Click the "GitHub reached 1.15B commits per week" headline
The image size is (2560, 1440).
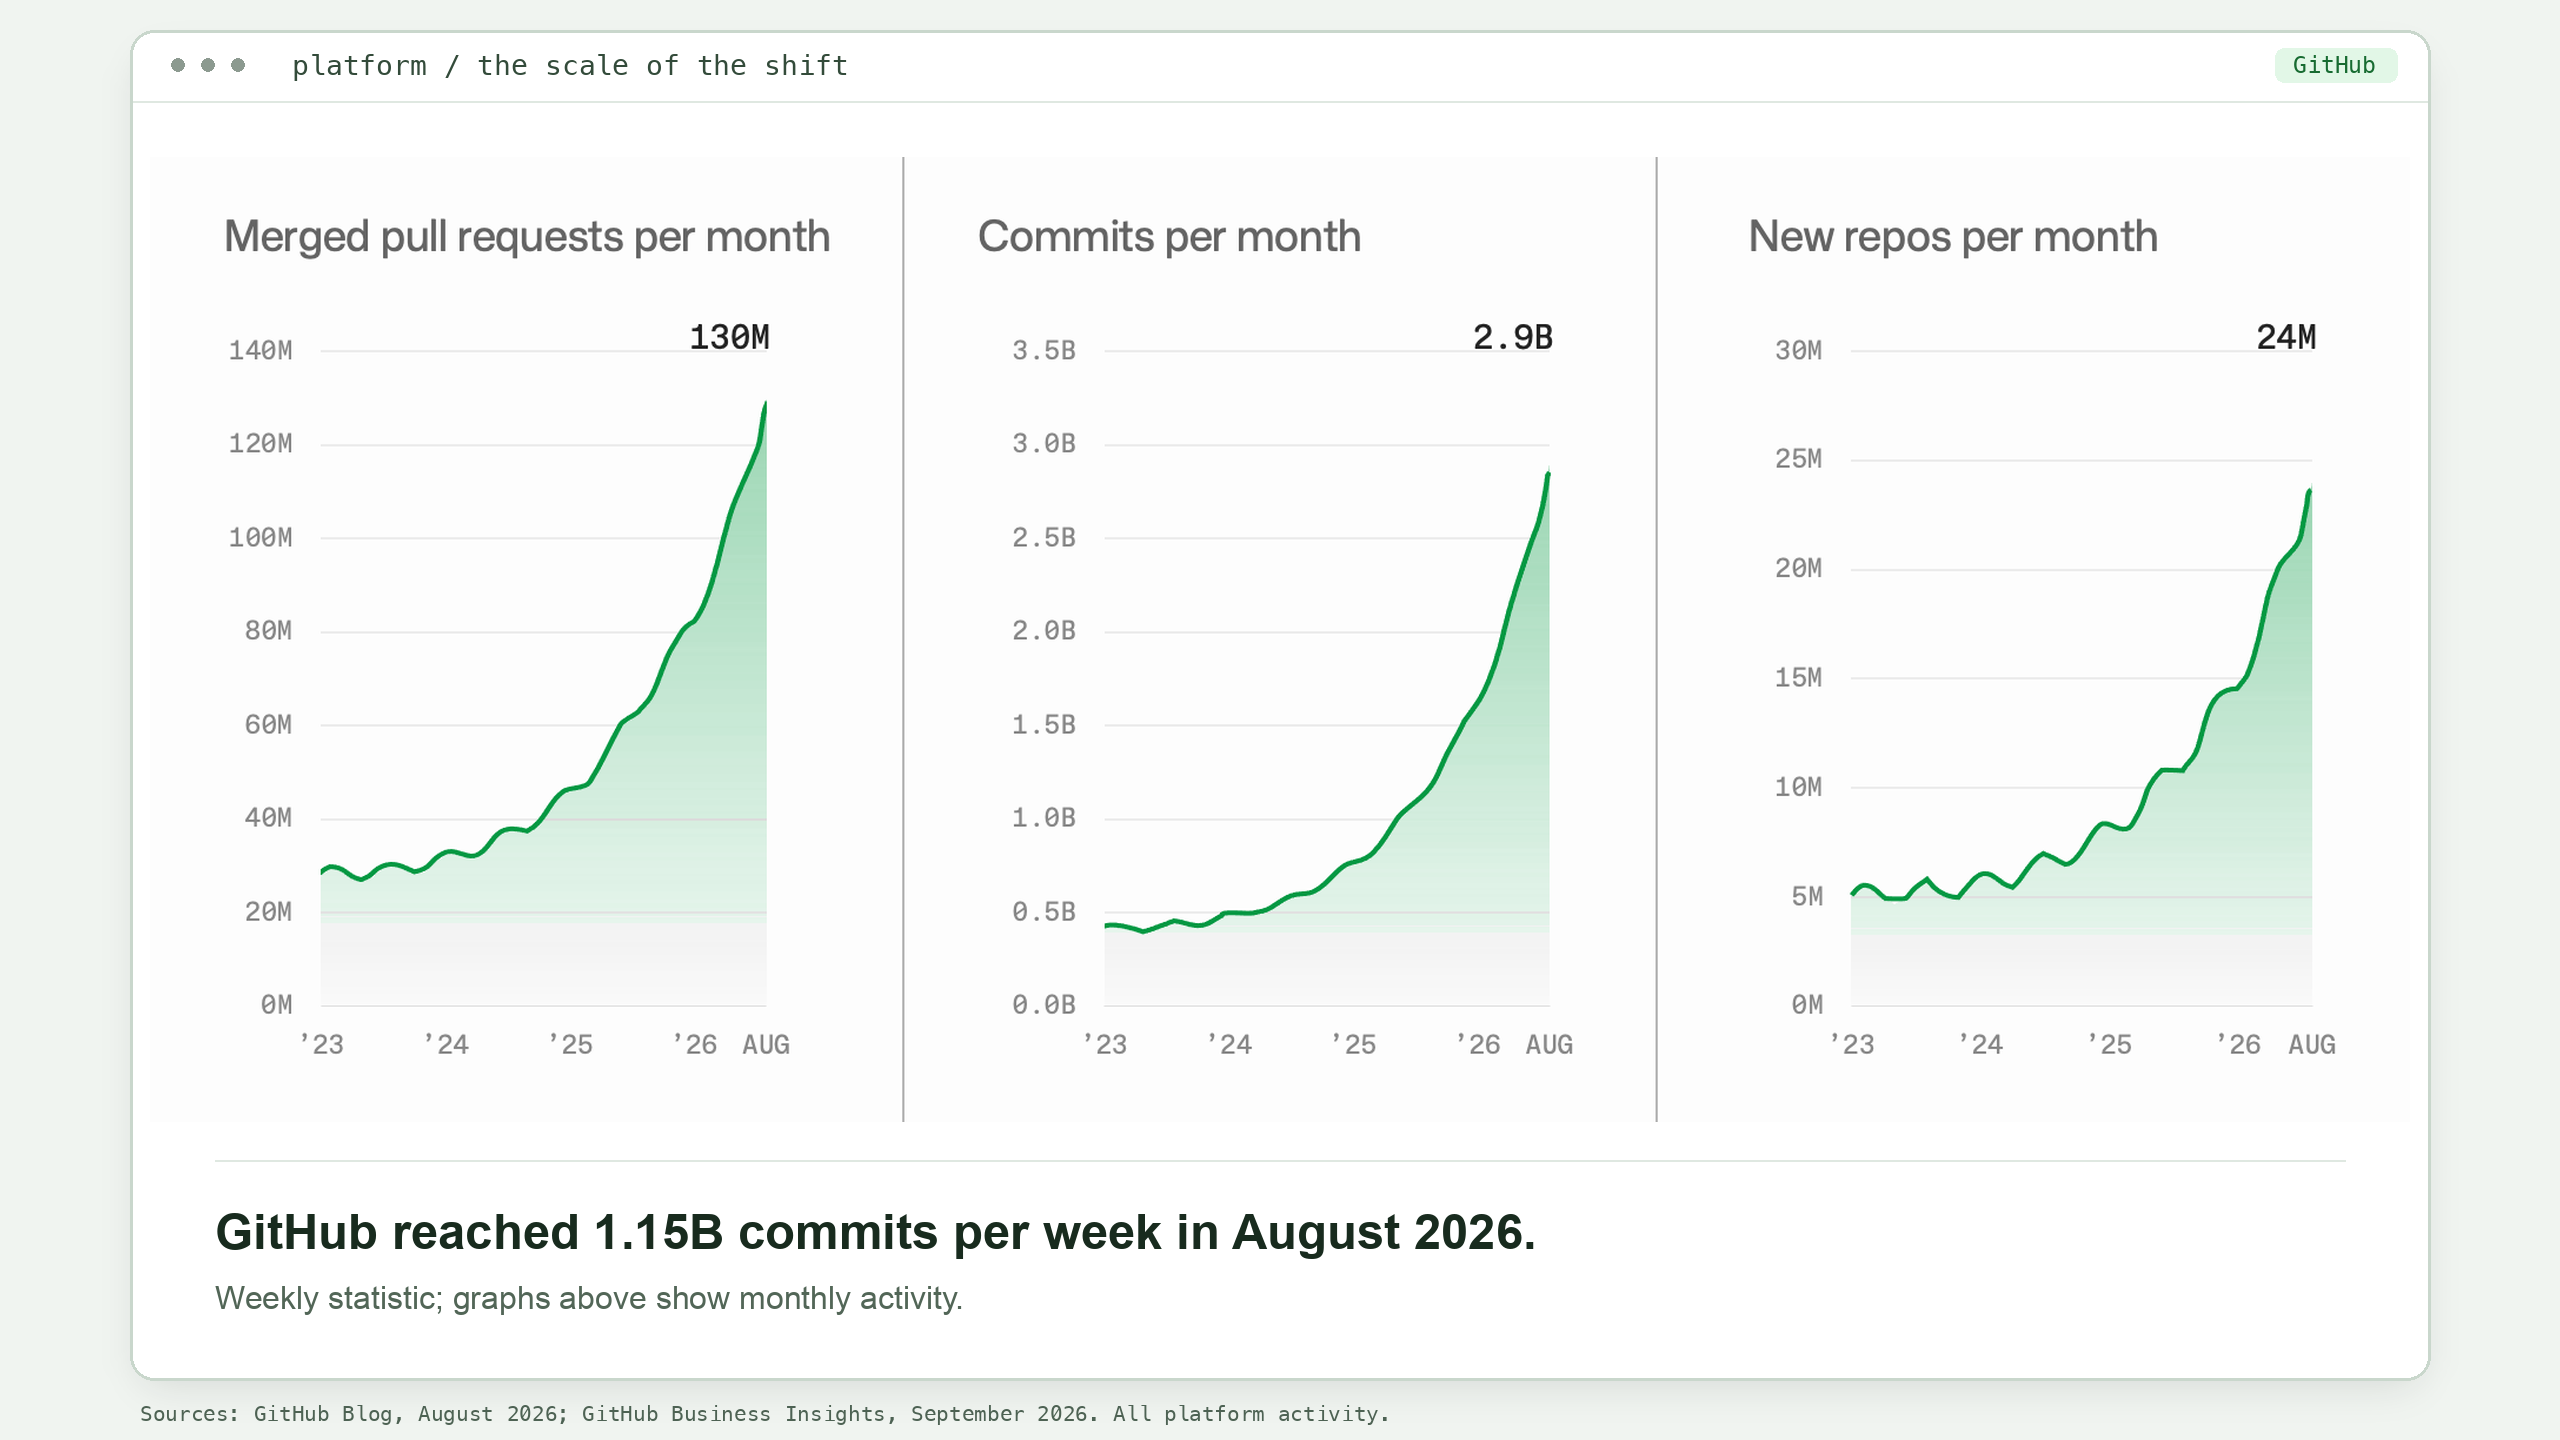pos(875,1232)
